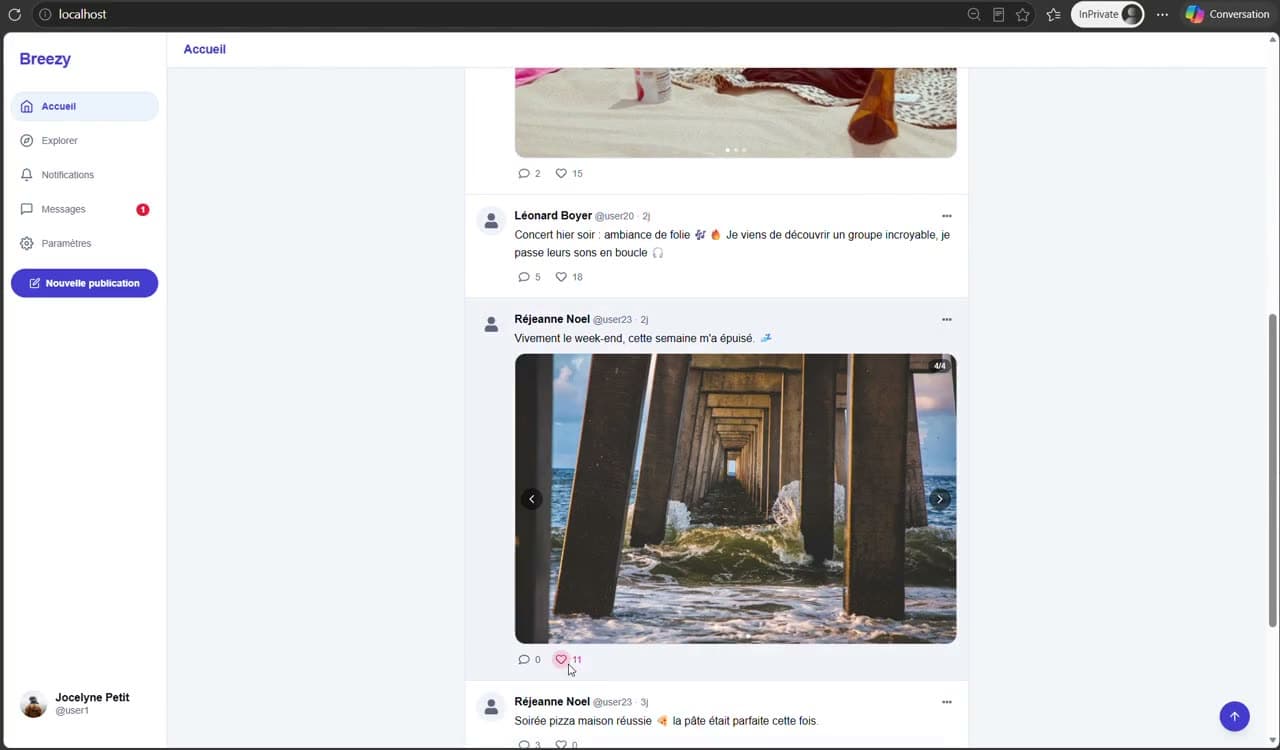The width and height of the screenshot is (1280, 750).
Task: Open the InPrivate profile button
Action: coord(1108,14)
